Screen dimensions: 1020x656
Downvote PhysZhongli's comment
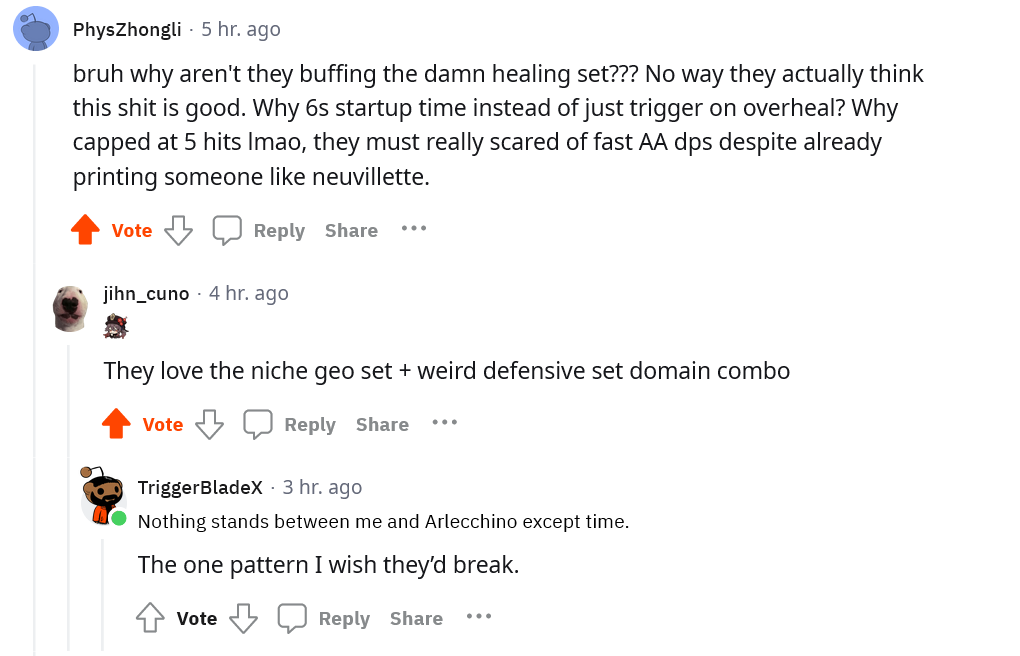tap(178, 231)
